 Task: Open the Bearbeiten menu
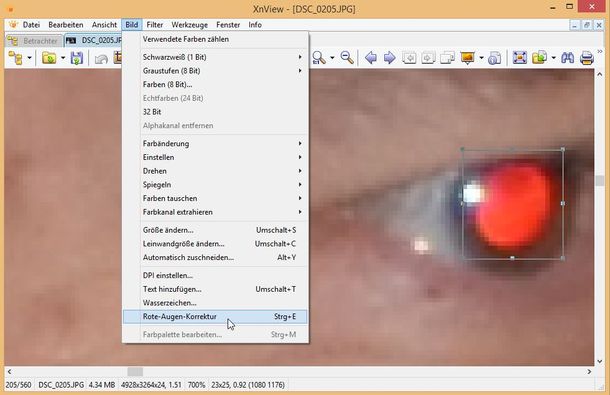coord(66,25)
